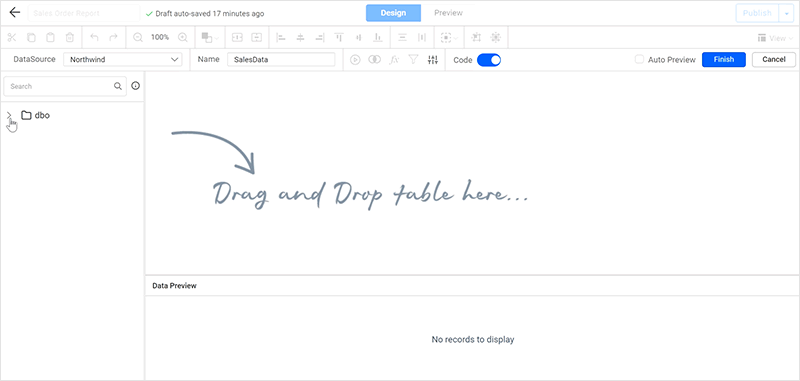This screenshot has width=800, height=381.
Task: Click the snap to grid icon
Action: click(495, 37)
